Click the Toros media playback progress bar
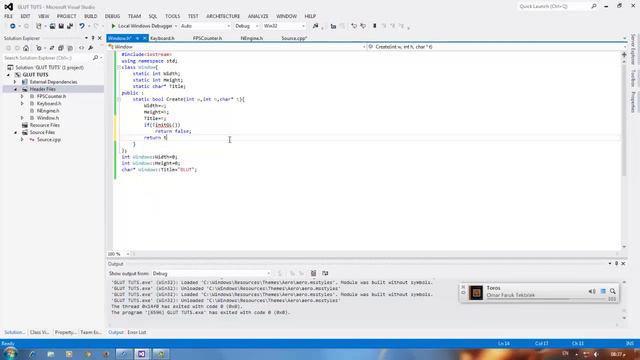640x360 pixels. [547, 299]
